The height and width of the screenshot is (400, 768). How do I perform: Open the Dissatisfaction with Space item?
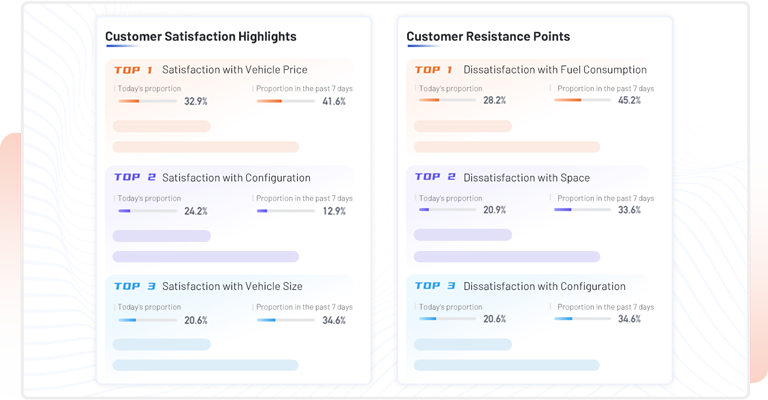526,178
